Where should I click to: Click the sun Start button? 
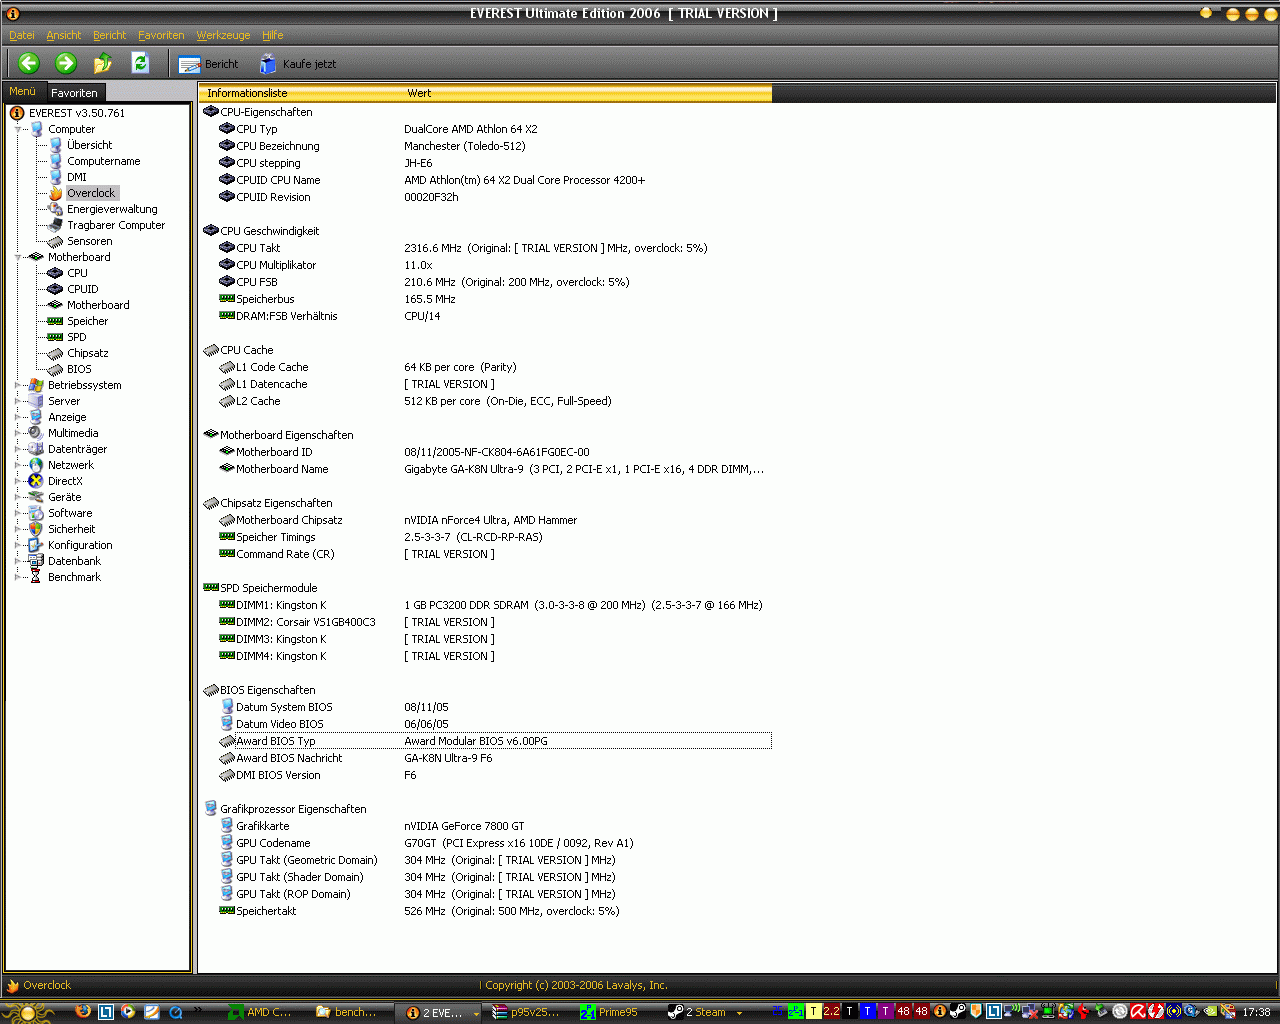[x=30, y=1012]
